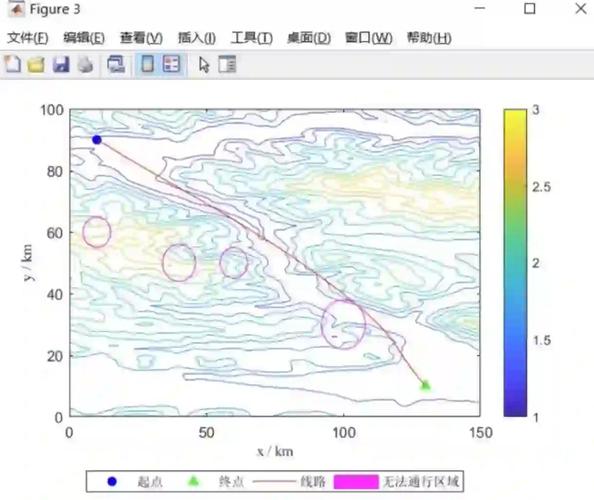Viewport: 594px width, 500px height.
Task: Open the 插入(I) menu
Action: (197, 38)
